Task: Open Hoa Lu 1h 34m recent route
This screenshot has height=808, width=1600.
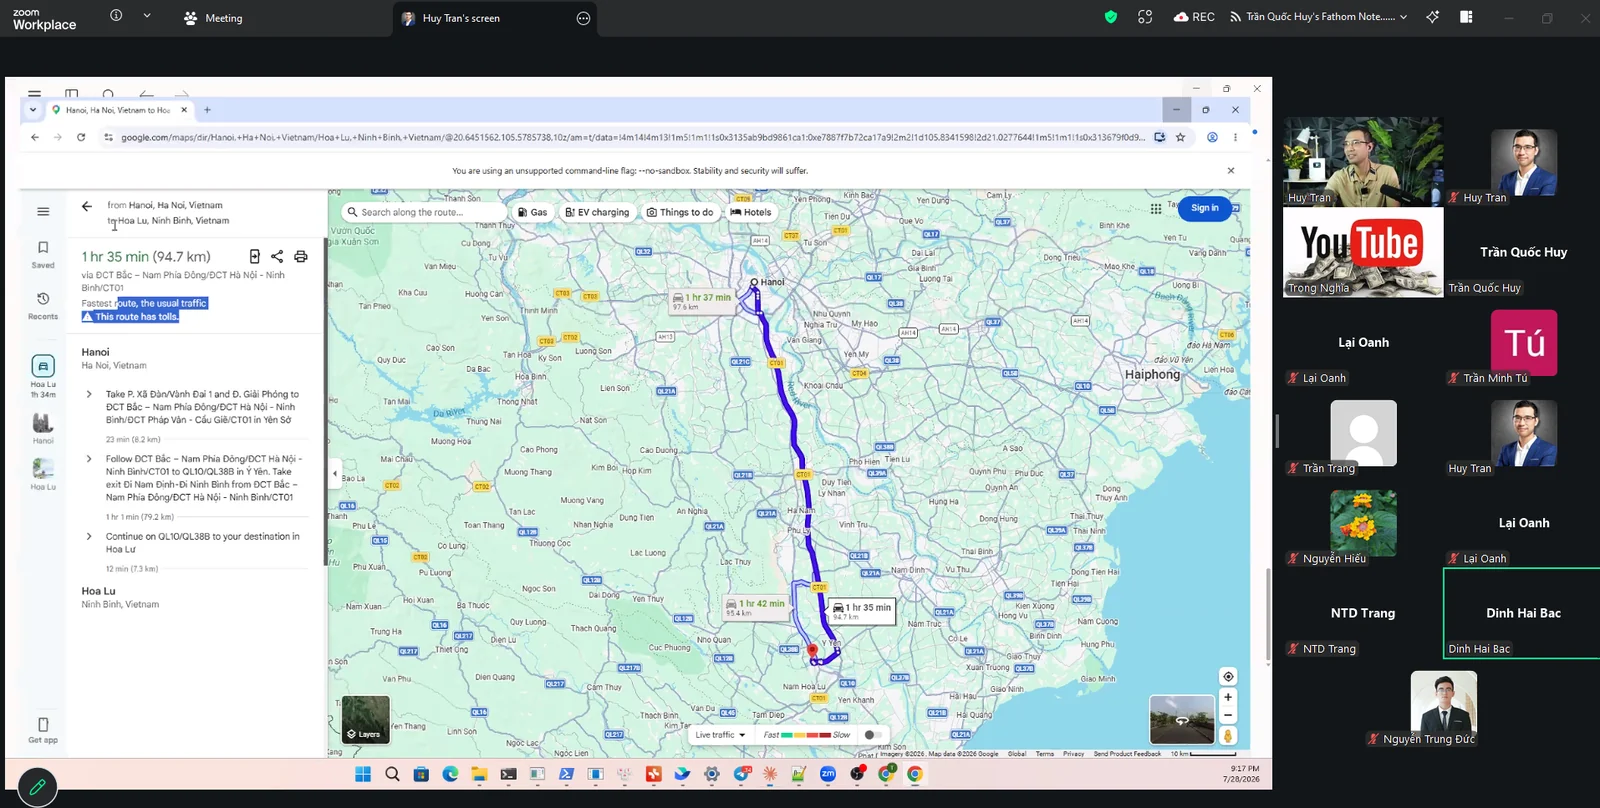Action: coord(43,376)
